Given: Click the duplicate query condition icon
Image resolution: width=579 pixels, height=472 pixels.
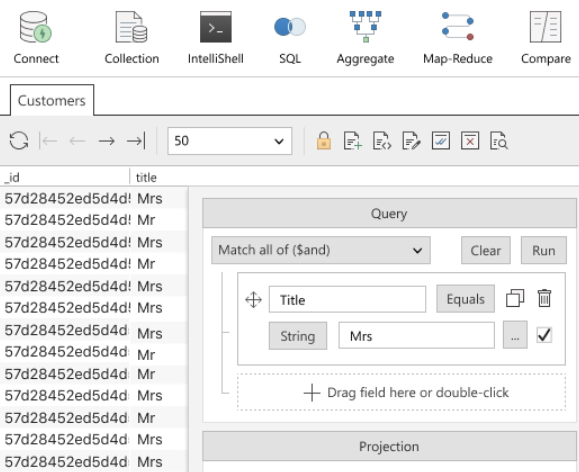Looking at the screenshot, I should click(x=515, y=298).
